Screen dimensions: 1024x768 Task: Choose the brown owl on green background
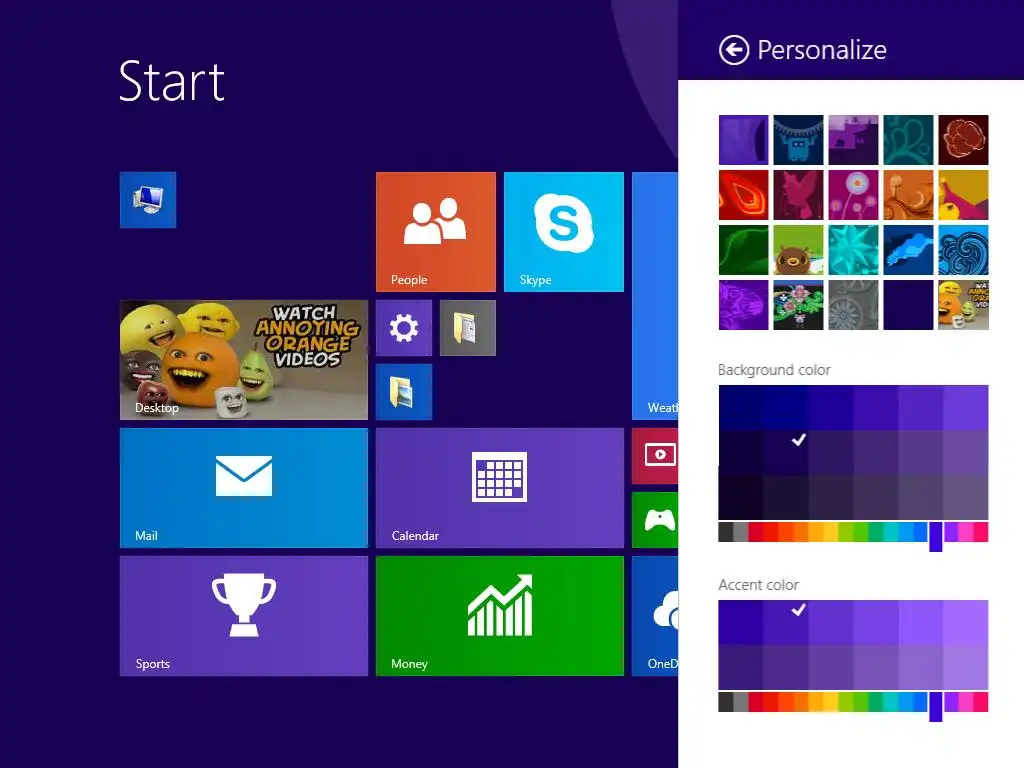pos(798,249)
